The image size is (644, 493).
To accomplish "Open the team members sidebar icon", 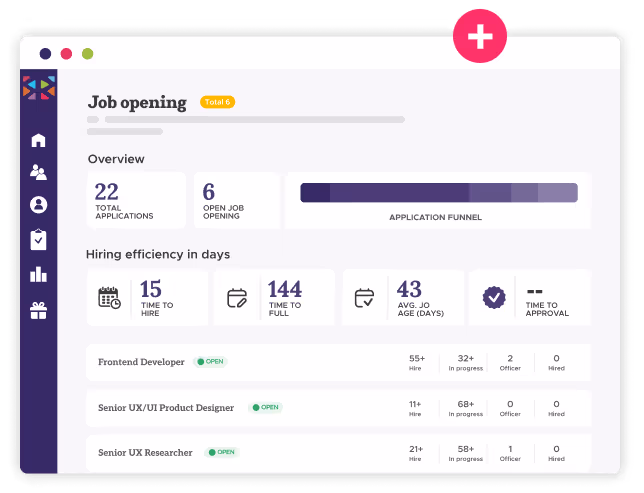I will (39, 172).
